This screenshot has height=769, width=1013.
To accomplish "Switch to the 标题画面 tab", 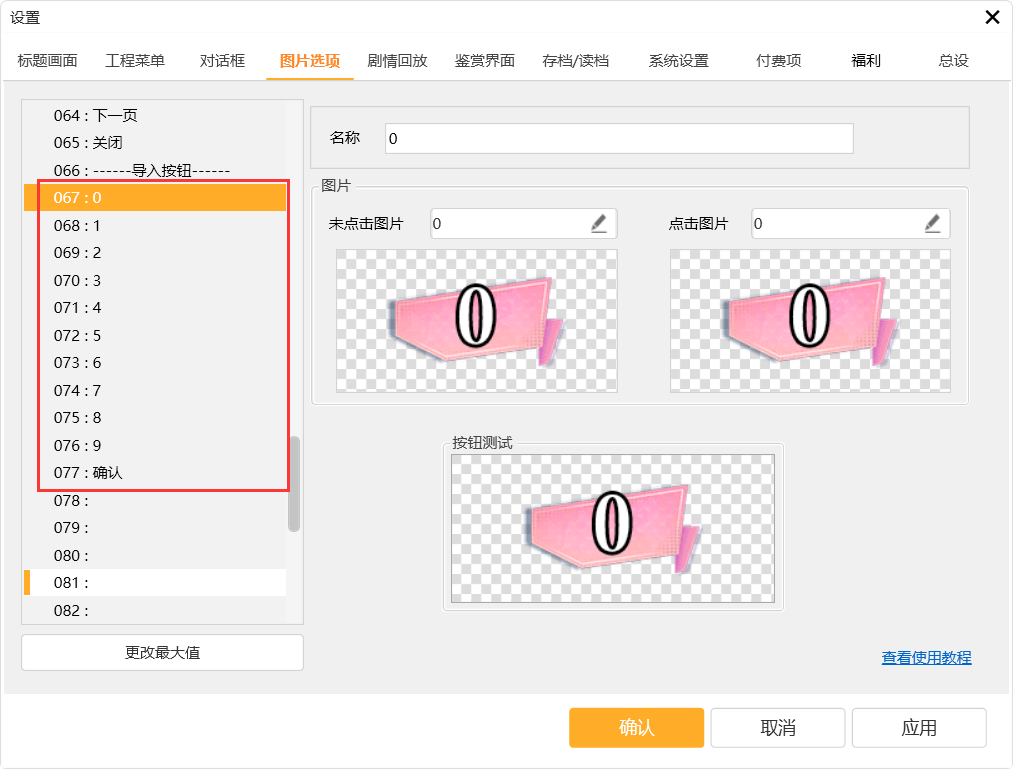I will [47, 61].
